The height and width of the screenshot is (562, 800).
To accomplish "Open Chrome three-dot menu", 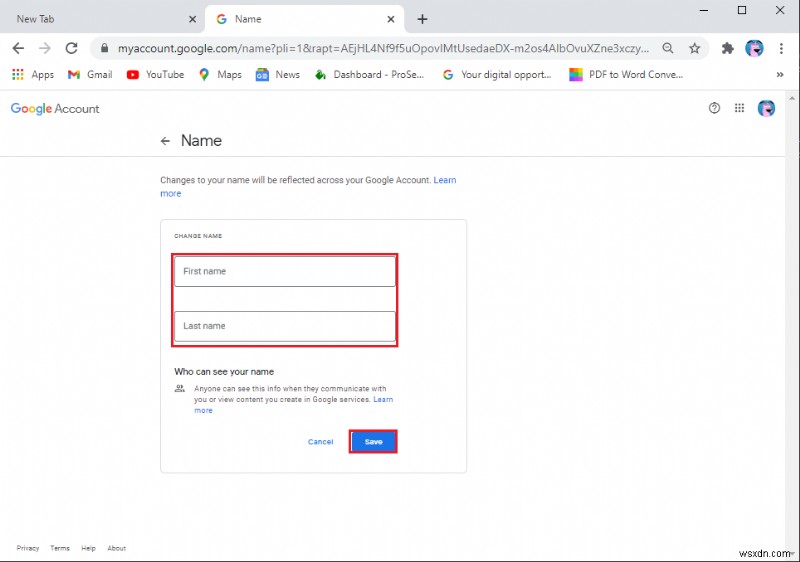I will pyautogui.click(x=781, y=48).
